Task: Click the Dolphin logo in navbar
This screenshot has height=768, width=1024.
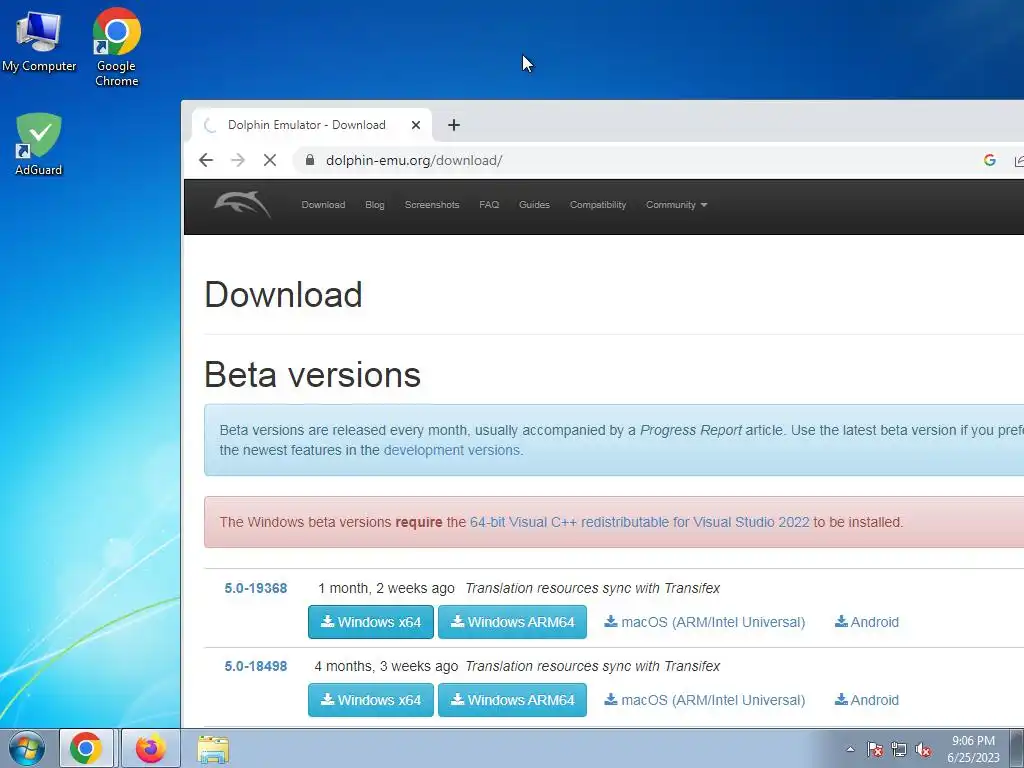Action: [242, 204]
